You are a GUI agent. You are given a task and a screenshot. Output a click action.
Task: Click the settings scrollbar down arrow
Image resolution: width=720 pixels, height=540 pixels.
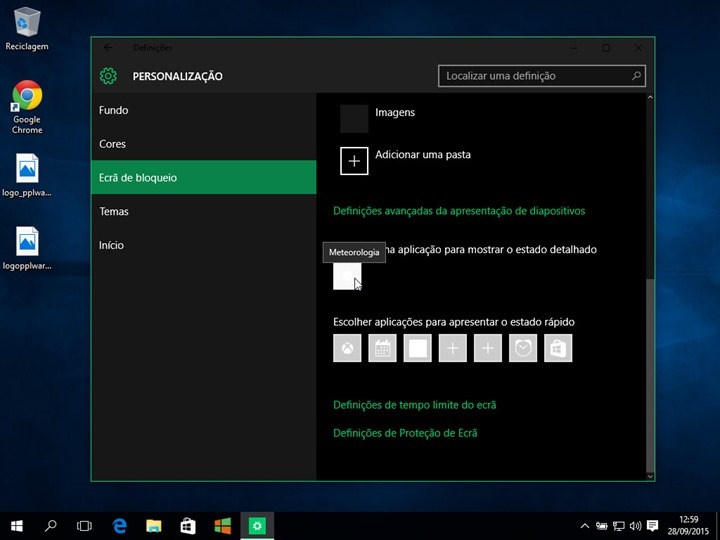(650, 477)
